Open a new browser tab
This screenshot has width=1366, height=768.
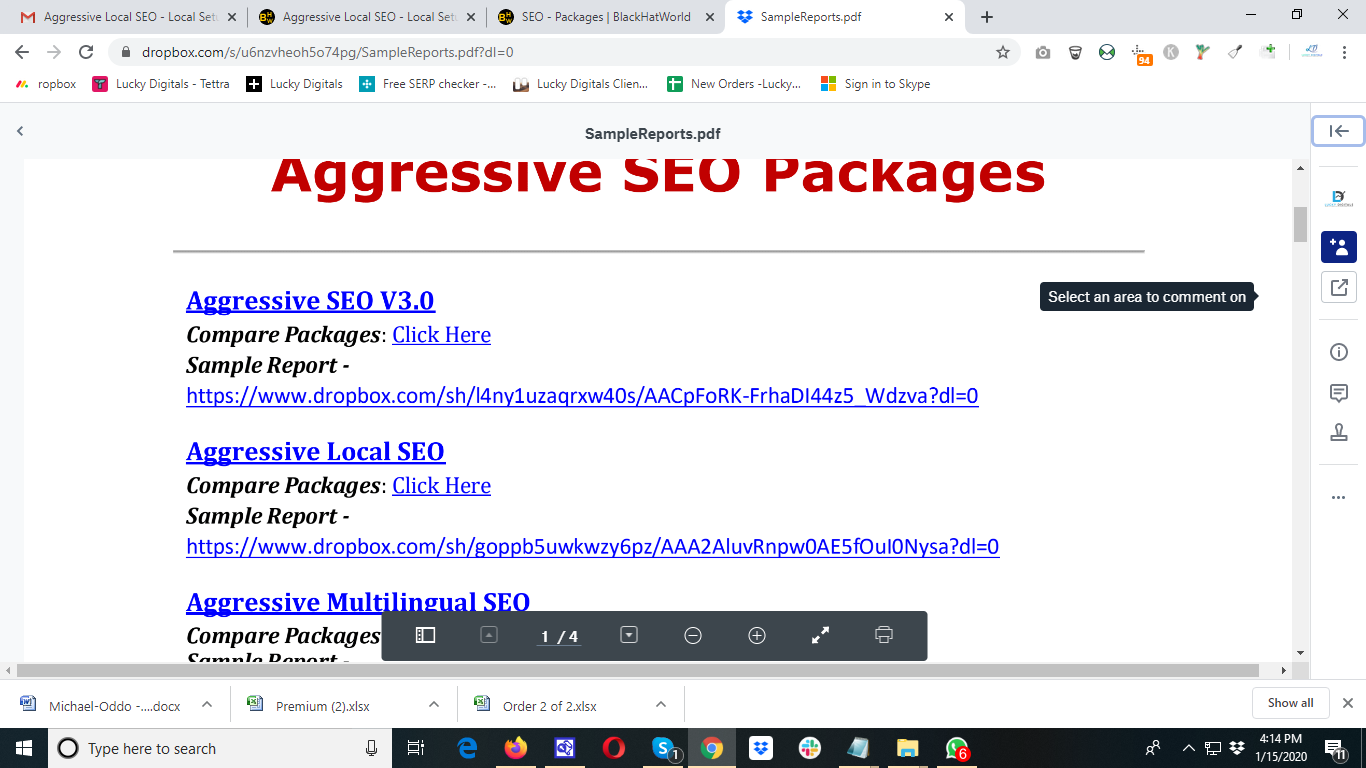coord(987,17)
